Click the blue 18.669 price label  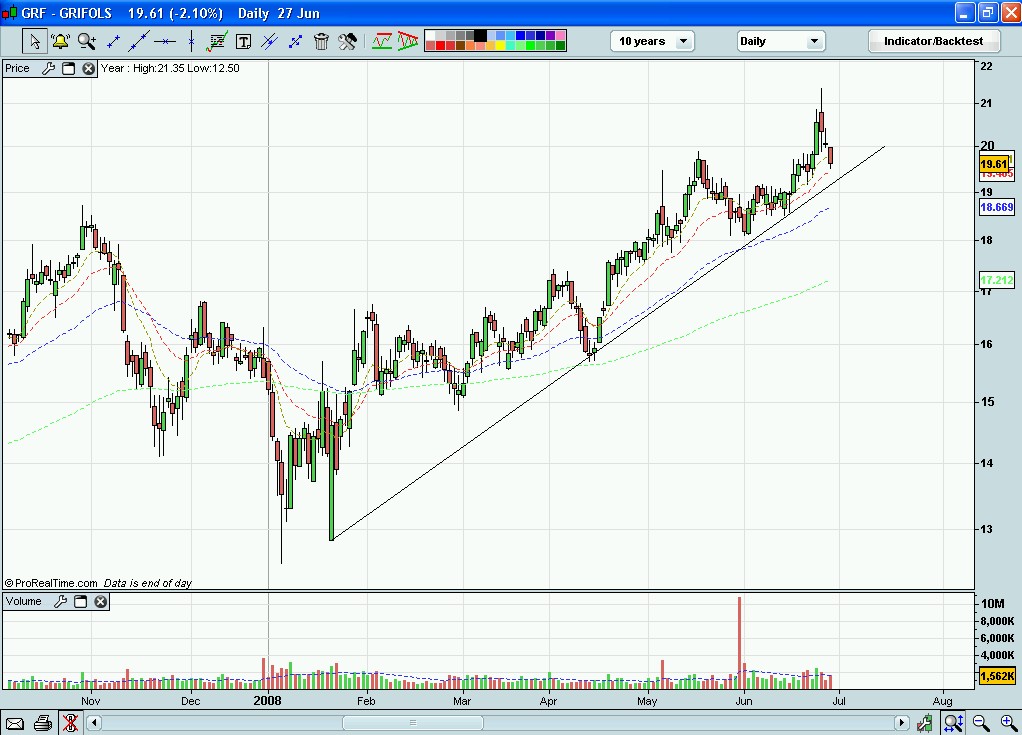997,207
